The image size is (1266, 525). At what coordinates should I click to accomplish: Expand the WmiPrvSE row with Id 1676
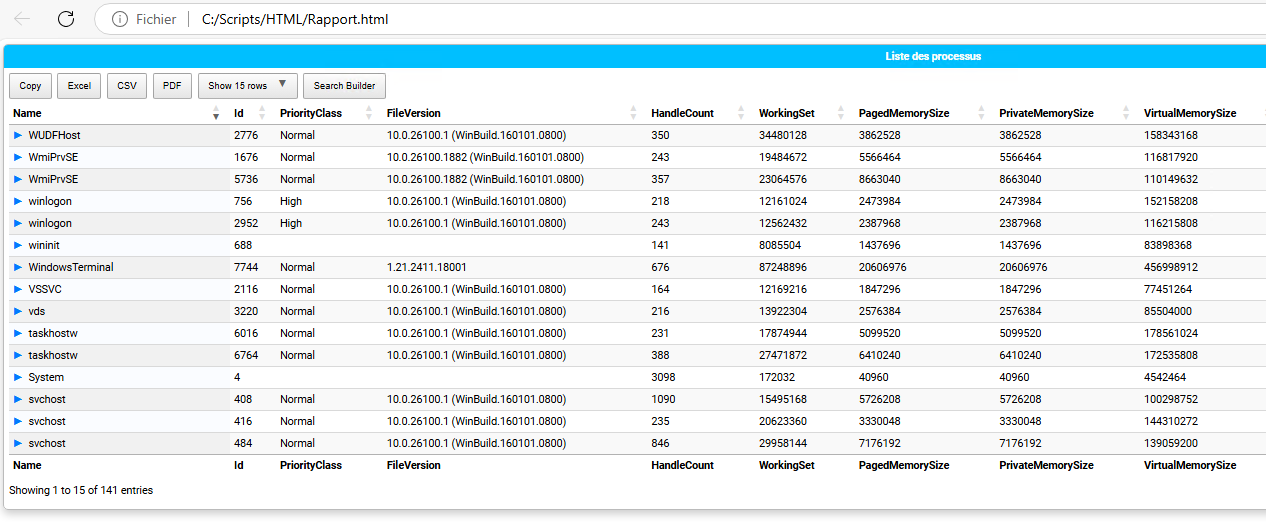(x=18, y=157)
